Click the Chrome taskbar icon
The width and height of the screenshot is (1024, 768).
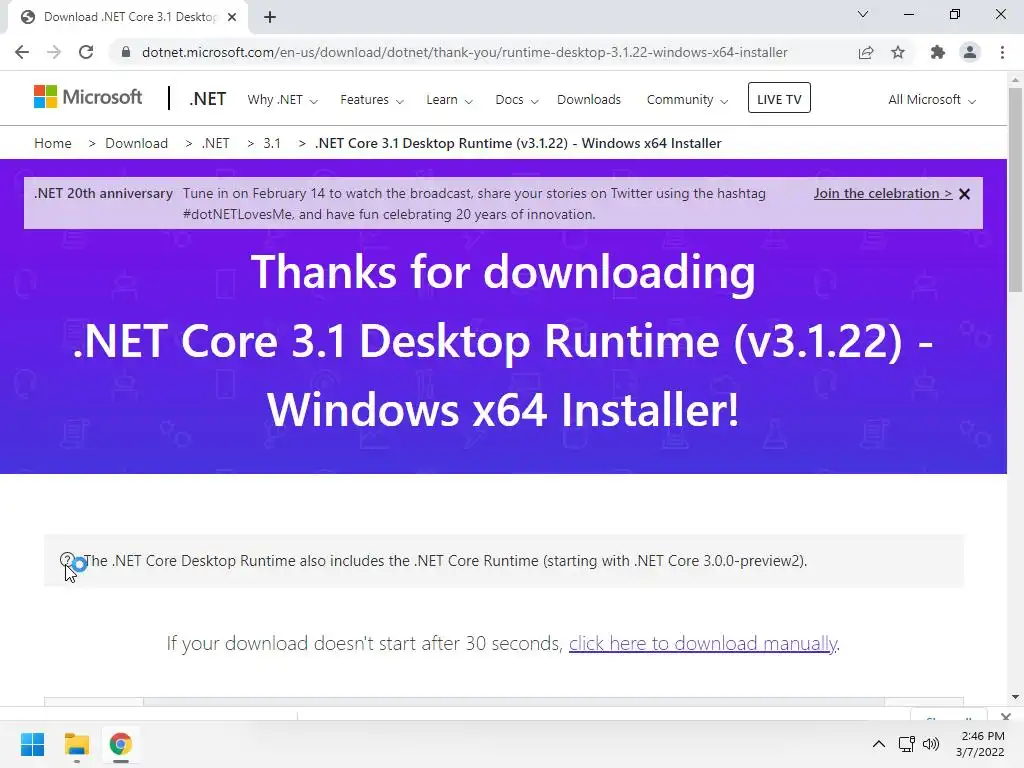click(120, 744)
